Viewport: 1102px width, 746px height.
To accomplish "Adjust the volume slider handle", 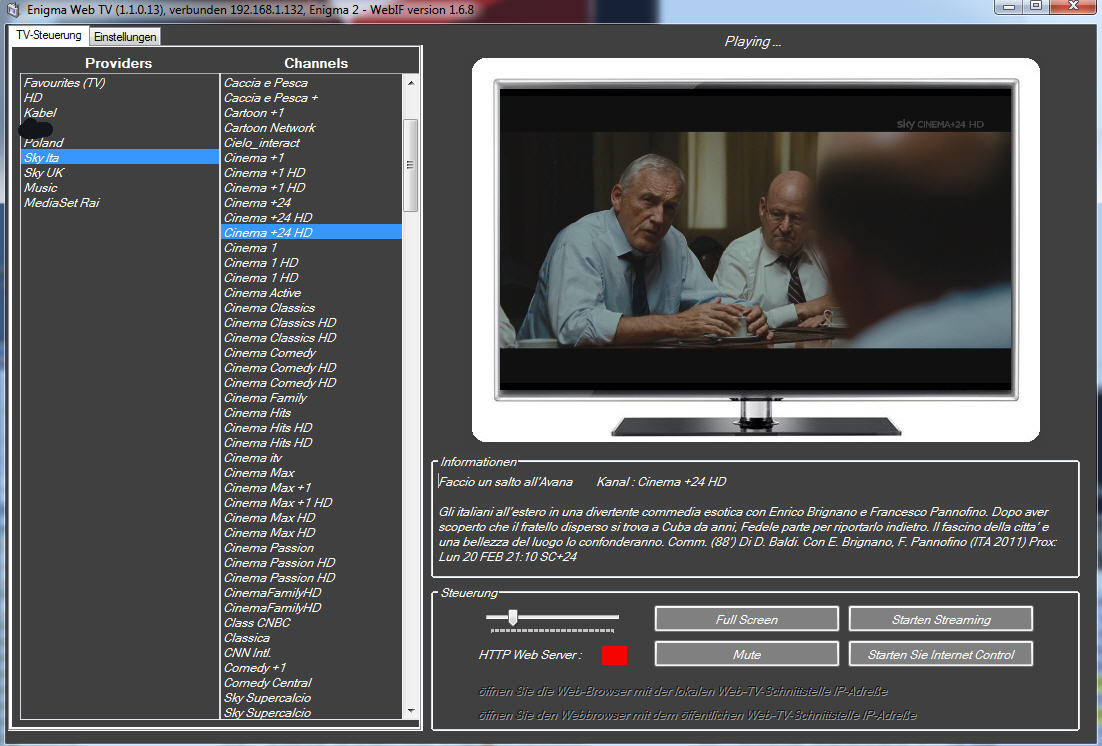I will (512, 617).
